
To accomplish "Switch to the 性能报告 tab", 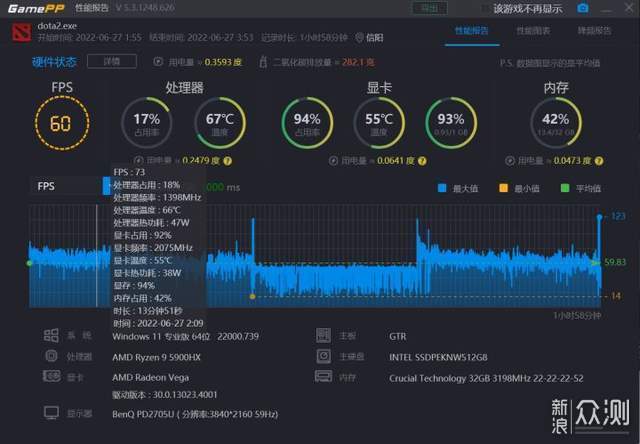I will pos(471,31).
